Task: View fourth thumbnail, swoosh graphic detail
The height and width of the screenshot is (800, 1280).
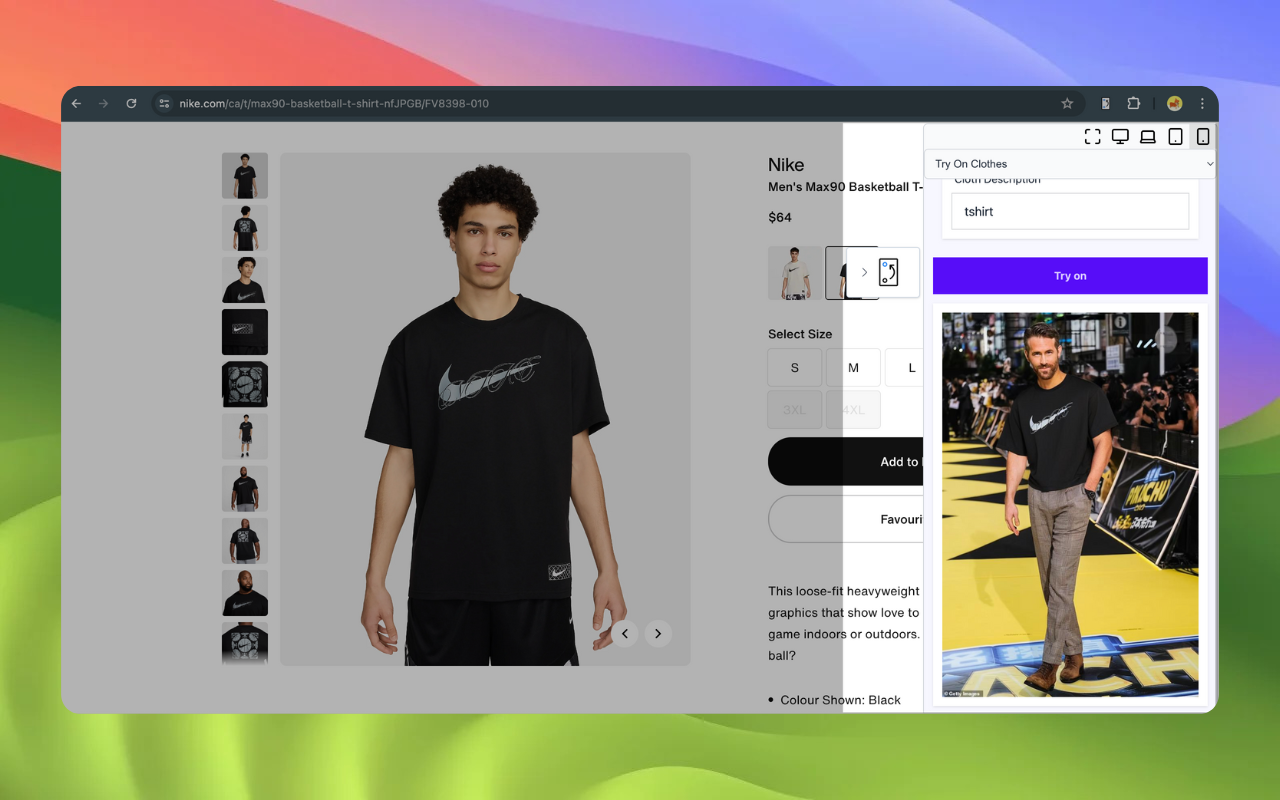Action: pos(245,332)
